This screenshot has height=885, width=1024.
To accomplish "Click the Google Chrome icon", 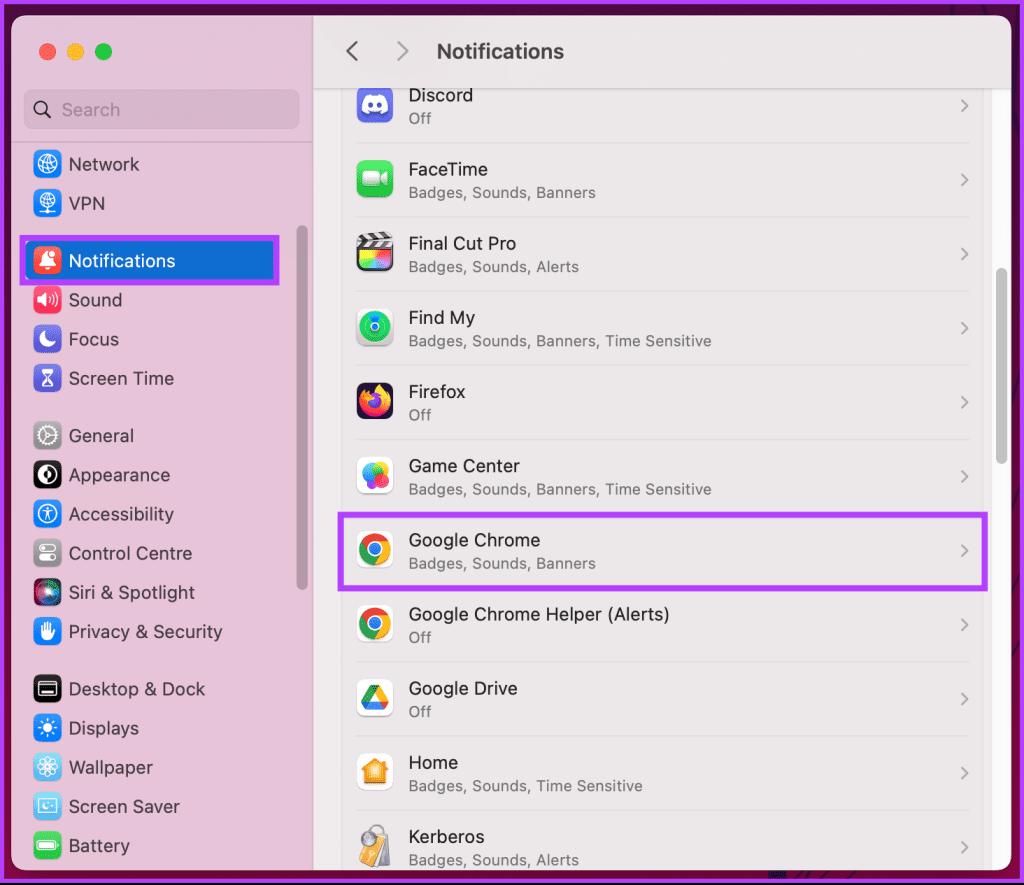I will [374, 550].
